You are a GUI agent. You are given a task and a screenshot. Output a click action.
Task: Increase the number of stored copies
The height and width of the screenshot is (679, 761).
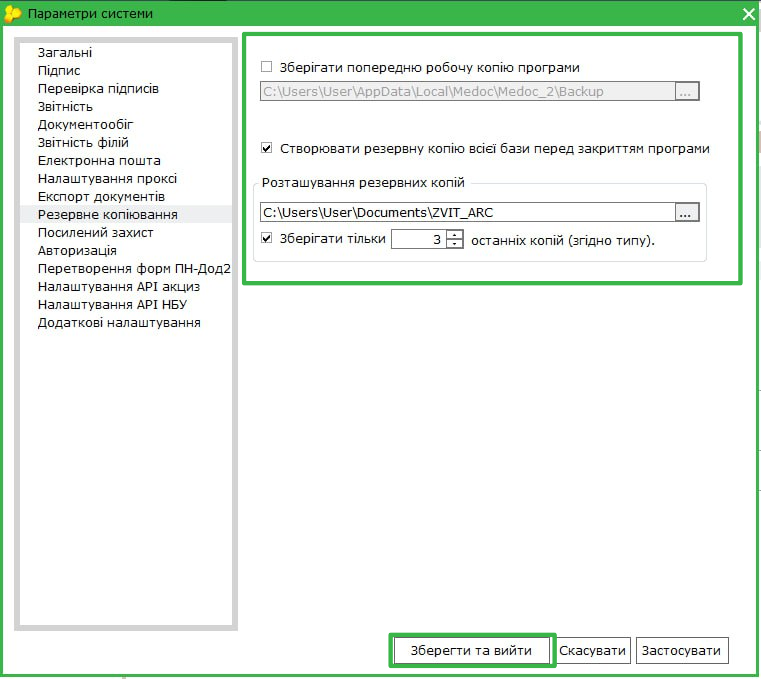tap(455, 235)
